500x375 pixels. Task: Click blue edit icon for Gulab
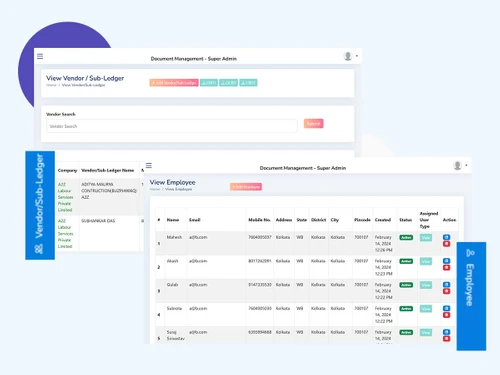coord(446,284)
